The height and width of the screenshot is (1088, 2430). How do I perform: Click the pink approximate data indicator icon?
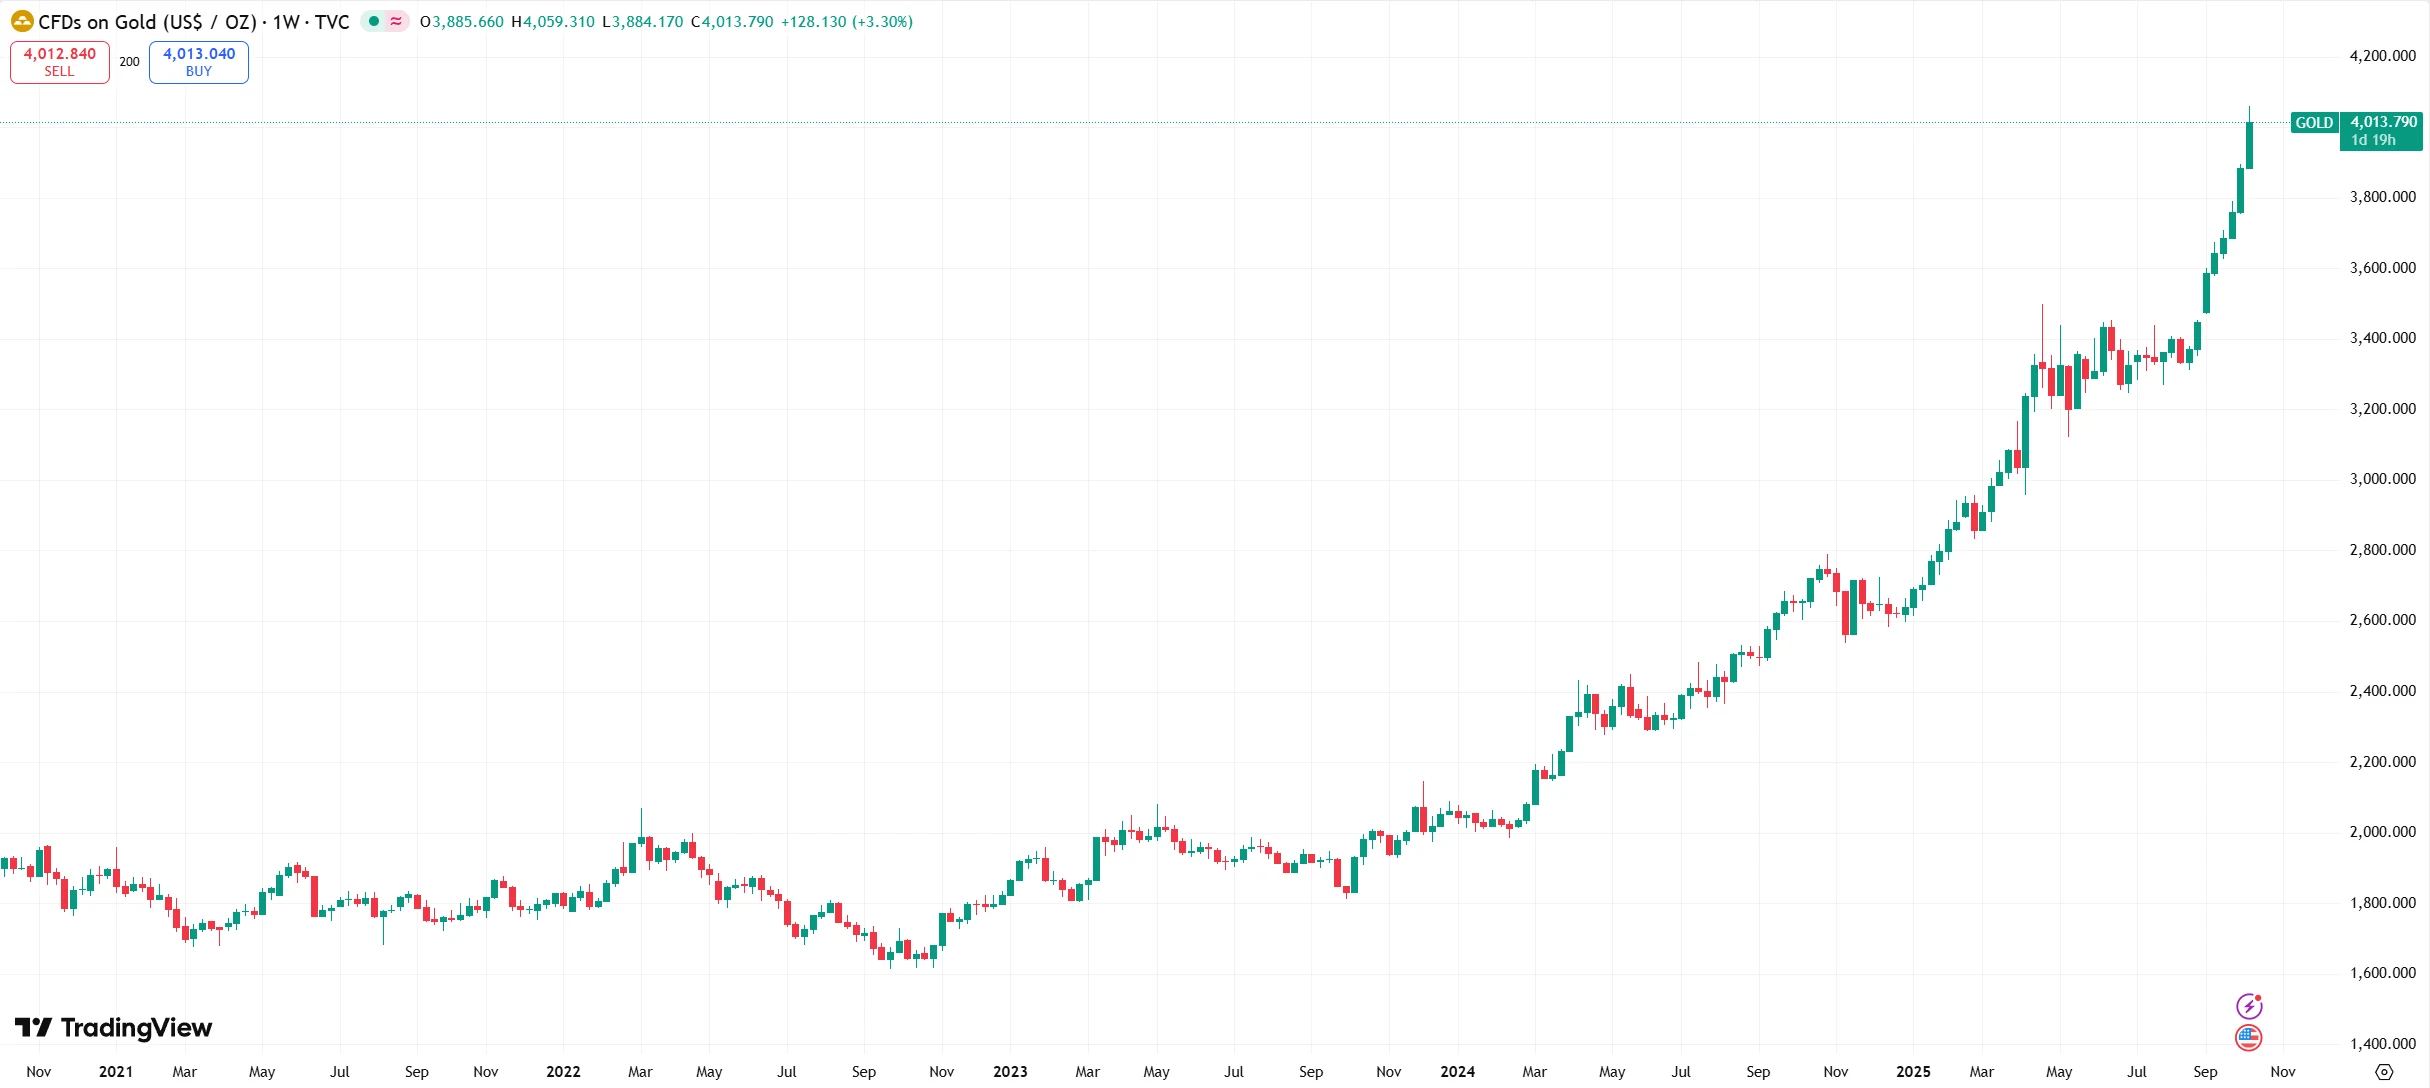[x=397, y=21]
